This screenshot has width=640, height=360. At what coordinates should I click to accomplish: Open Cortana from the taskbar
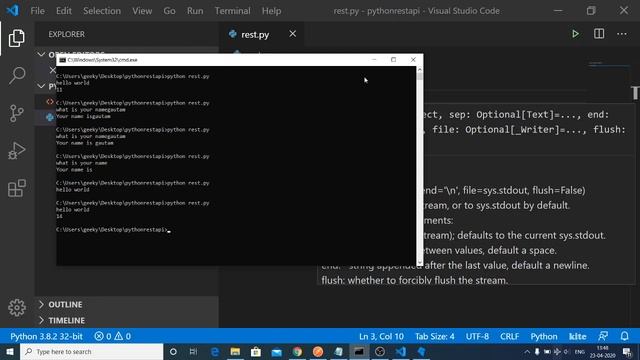tap(173, 351)
